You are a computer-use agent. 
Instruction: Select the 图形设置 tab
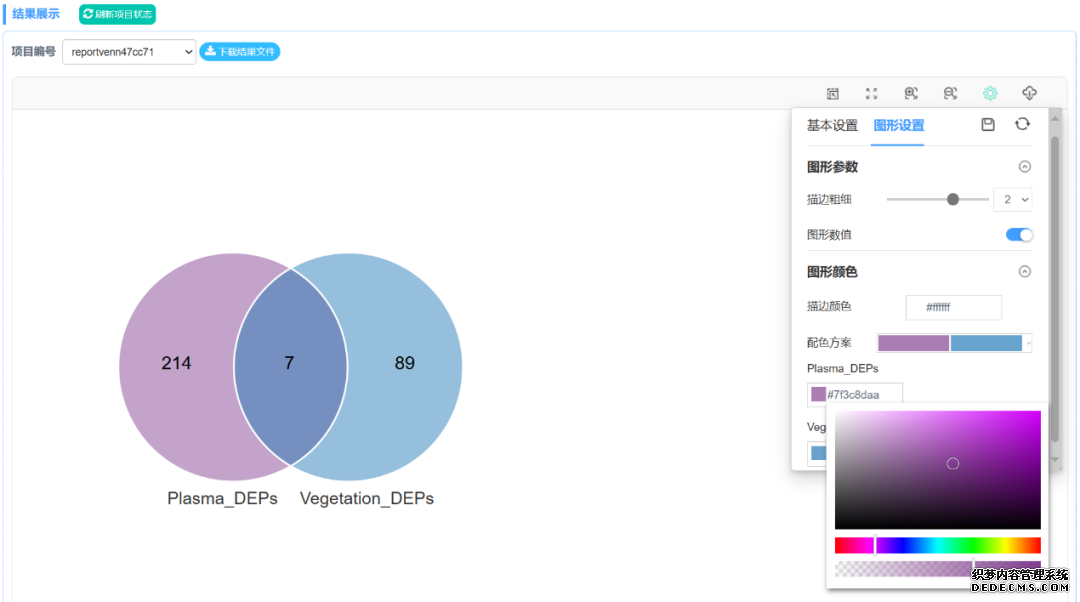coord(898,126)
